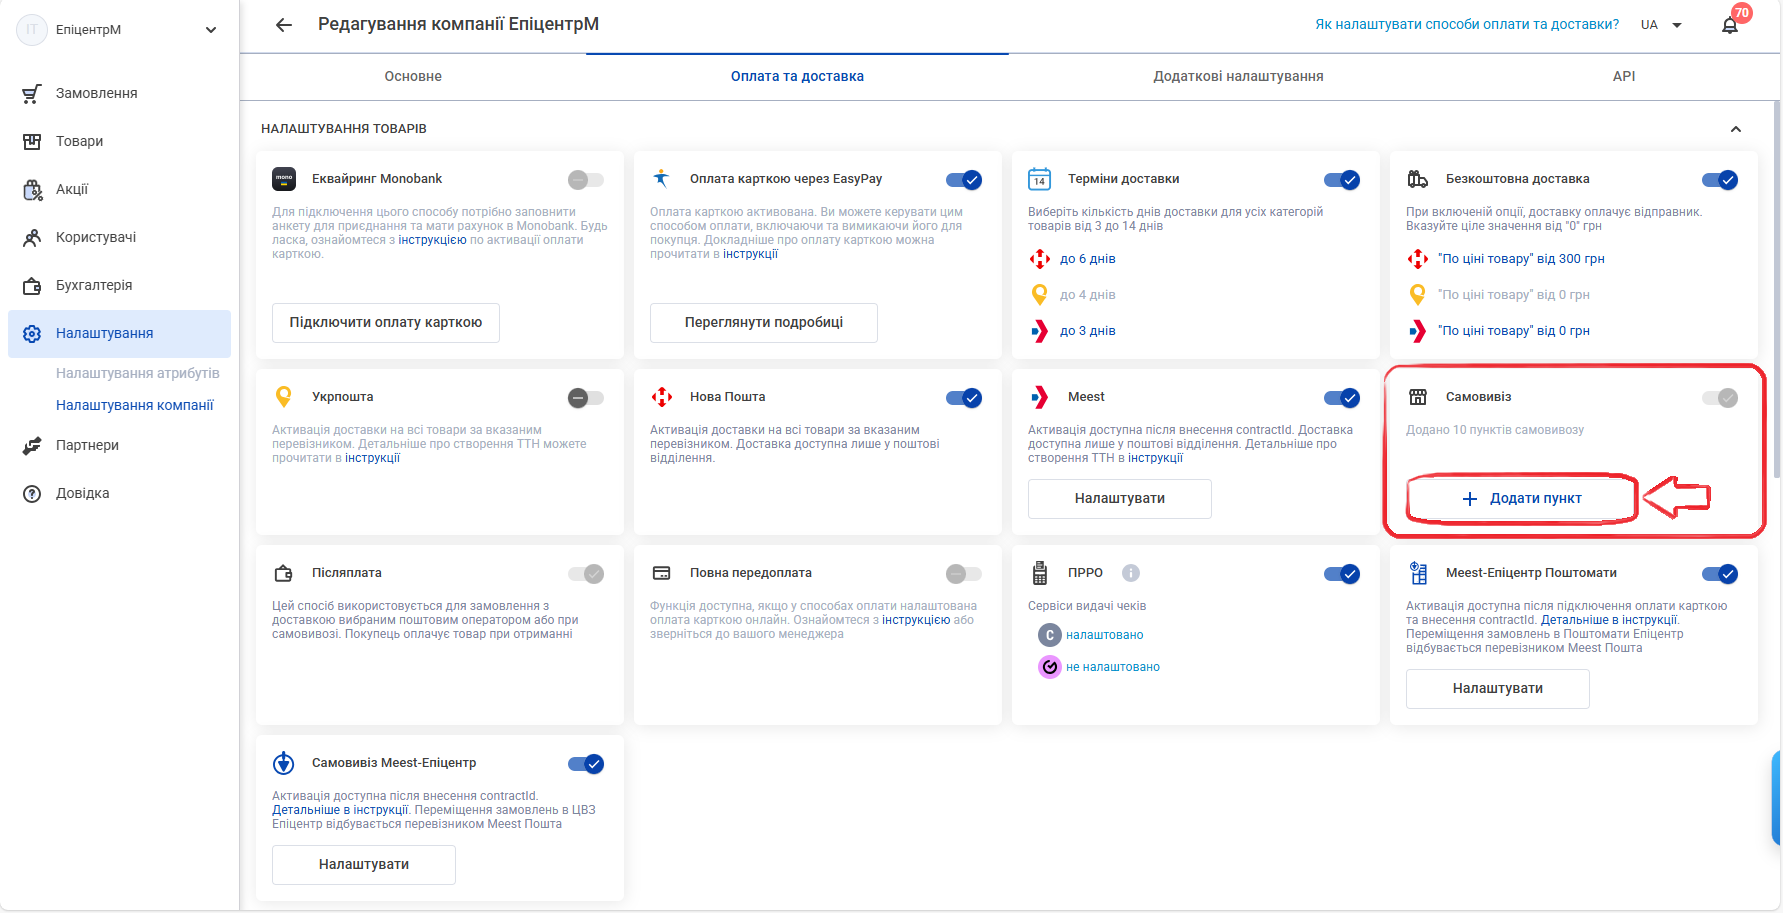Click the 'до 3 днів' delivery term link
This screenshot has width=1783, height=913.
(1088, 331)
